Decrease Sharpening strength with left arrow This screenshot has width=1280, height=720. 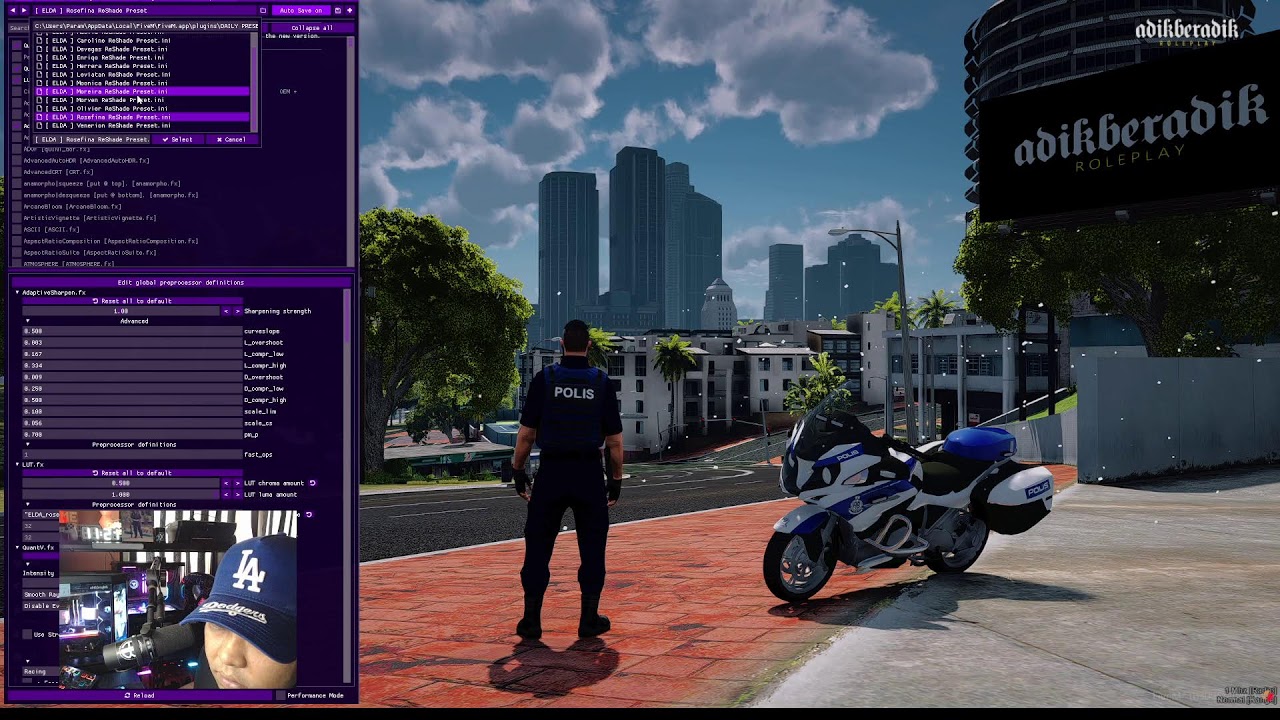[226, 311]
